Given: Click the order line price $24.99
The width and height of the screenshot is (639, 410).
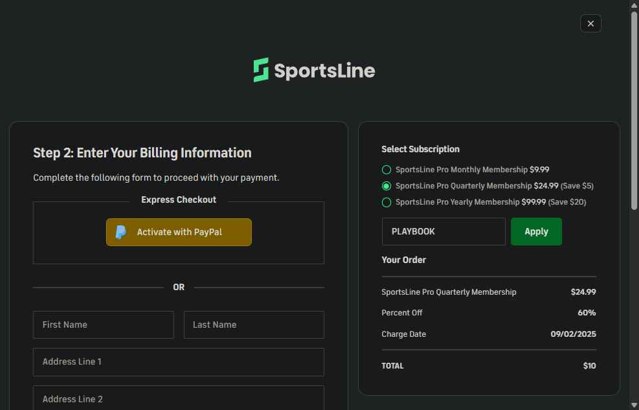Looking at the screenshot, I should (583, 292).
